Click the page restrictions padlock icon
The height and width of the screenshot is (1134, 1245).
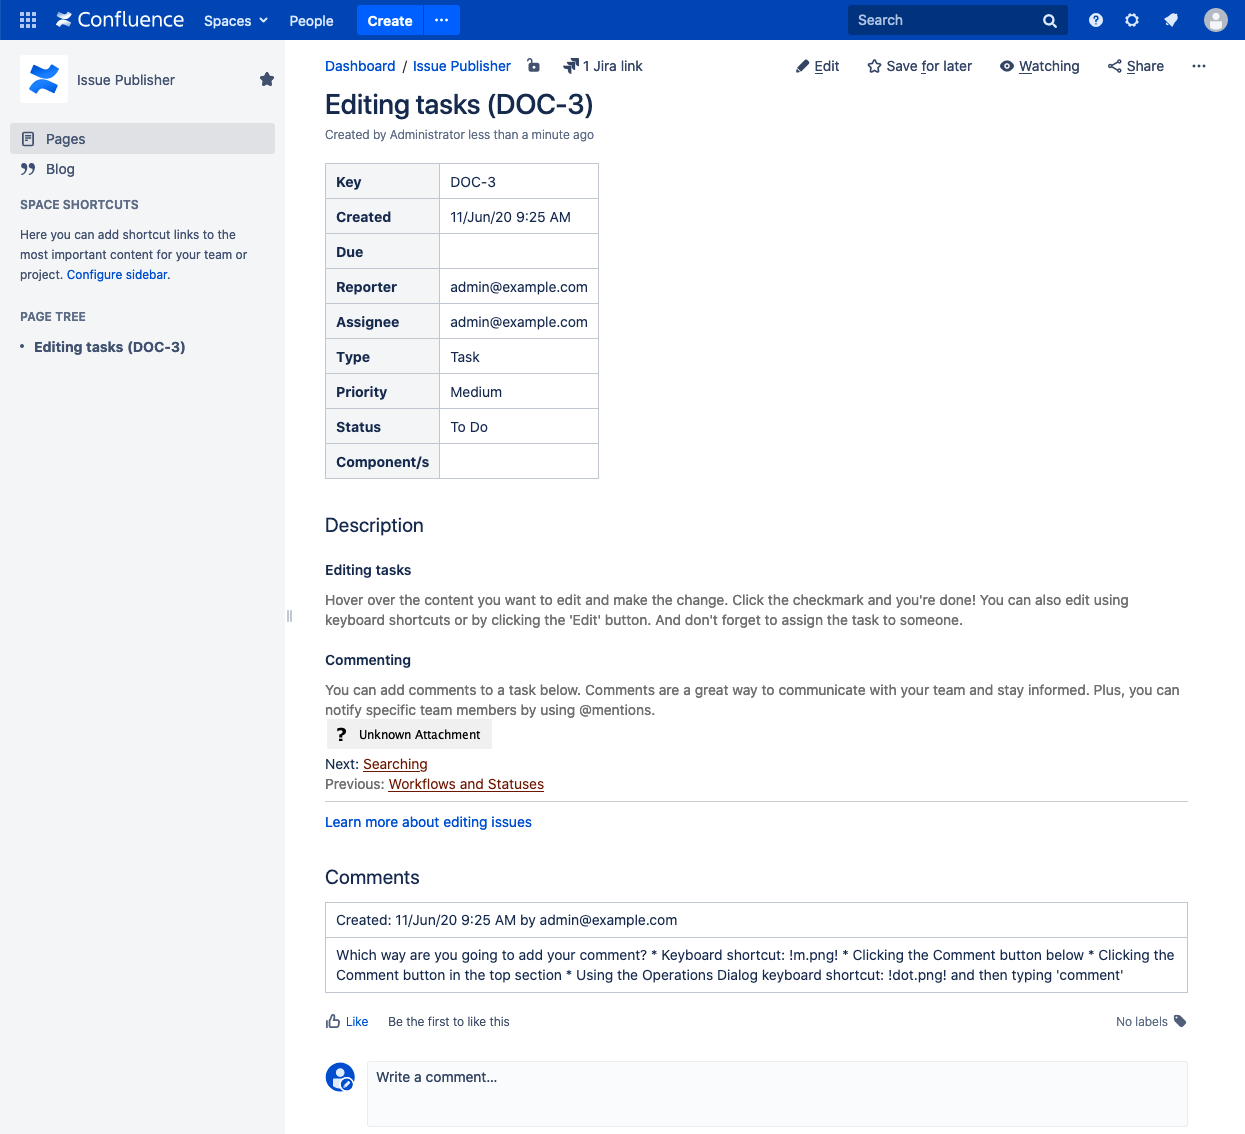click(x=534, y=66)
